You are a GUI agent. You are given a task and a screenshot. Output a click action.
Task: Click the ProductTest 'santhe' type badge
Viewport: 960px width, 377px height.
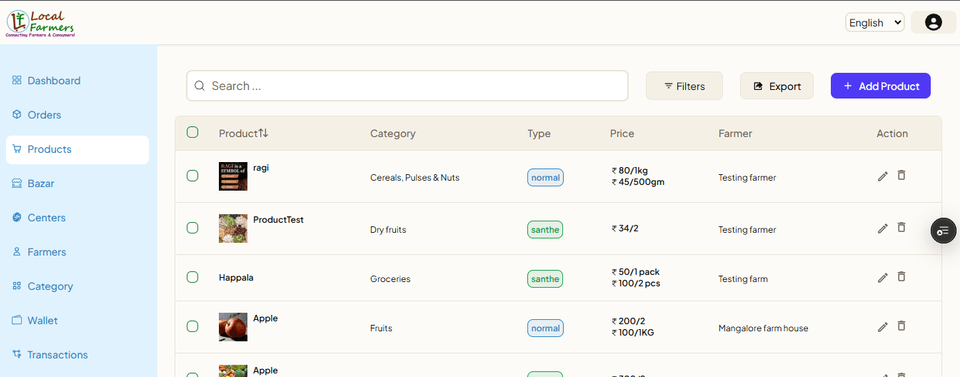[545, 230]
